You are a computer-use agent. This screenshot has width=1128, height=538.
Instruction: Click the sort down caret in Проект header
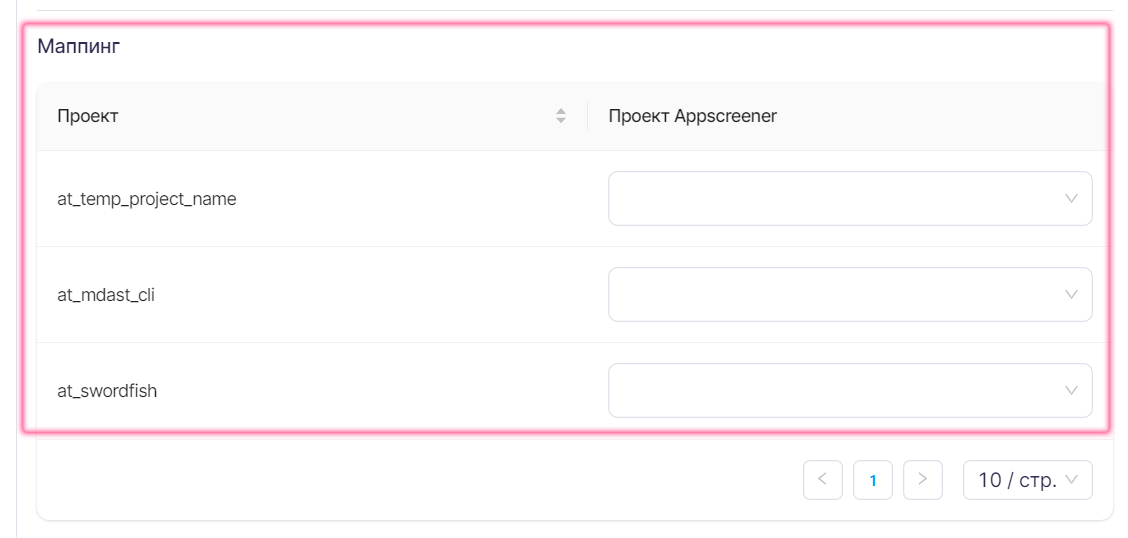pos(561,121)
